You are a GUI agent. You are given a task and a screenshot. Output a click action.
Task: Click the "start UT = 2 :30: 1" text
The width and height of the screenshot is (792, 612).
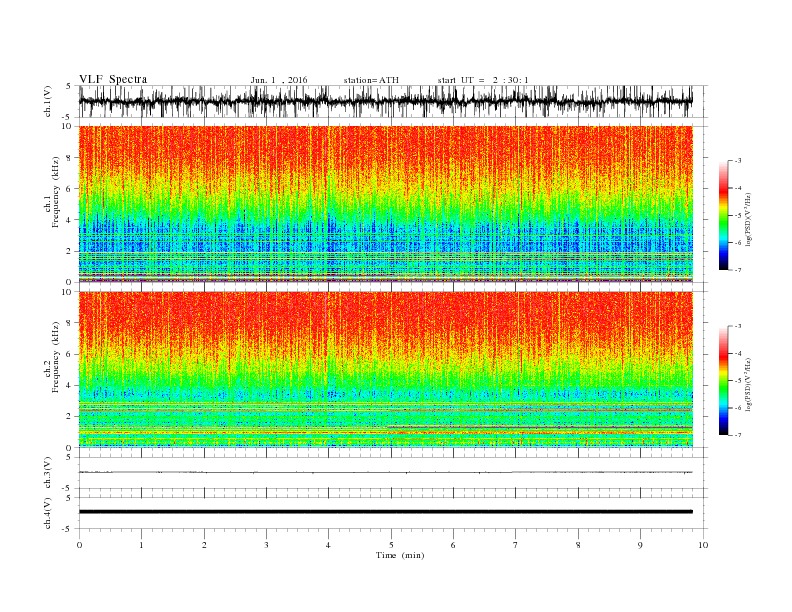tap(483, 80)
